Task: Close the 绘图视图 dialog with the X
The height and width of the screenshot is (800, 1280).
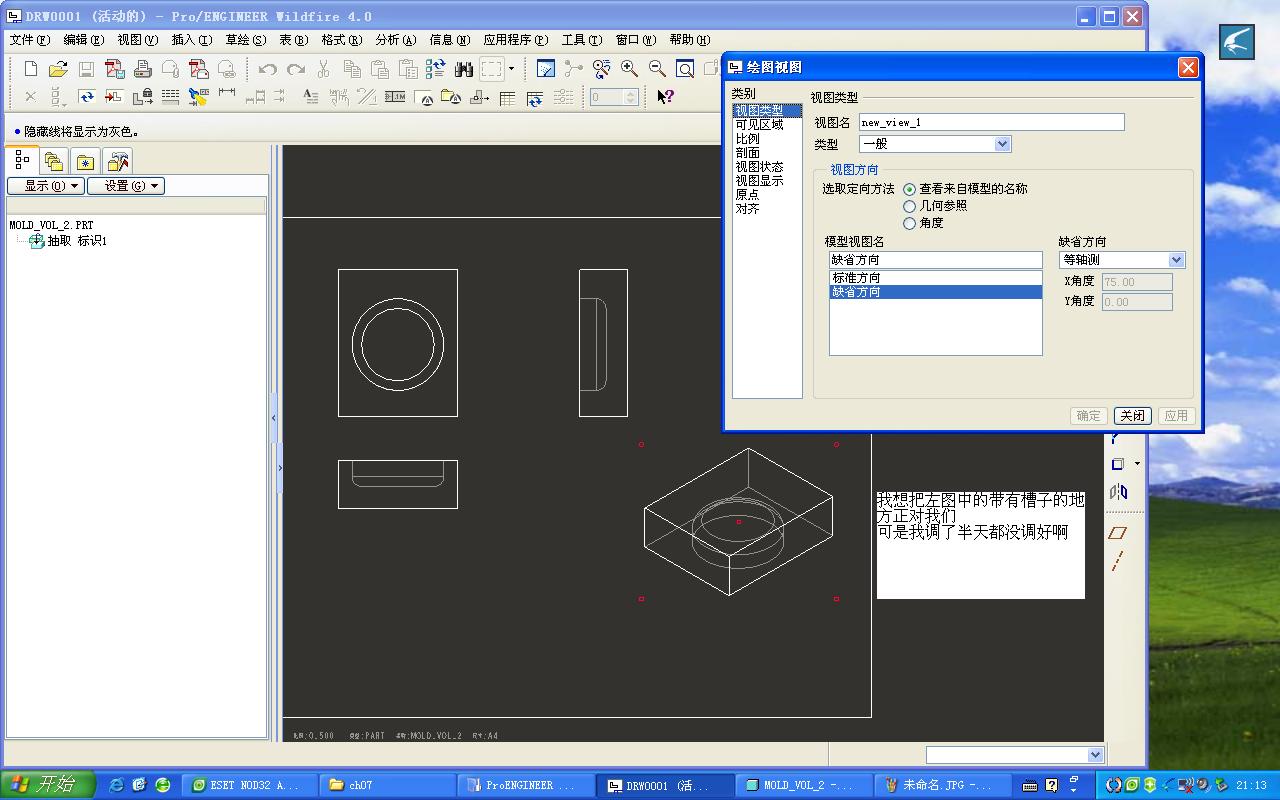Action: point(1188,67)
